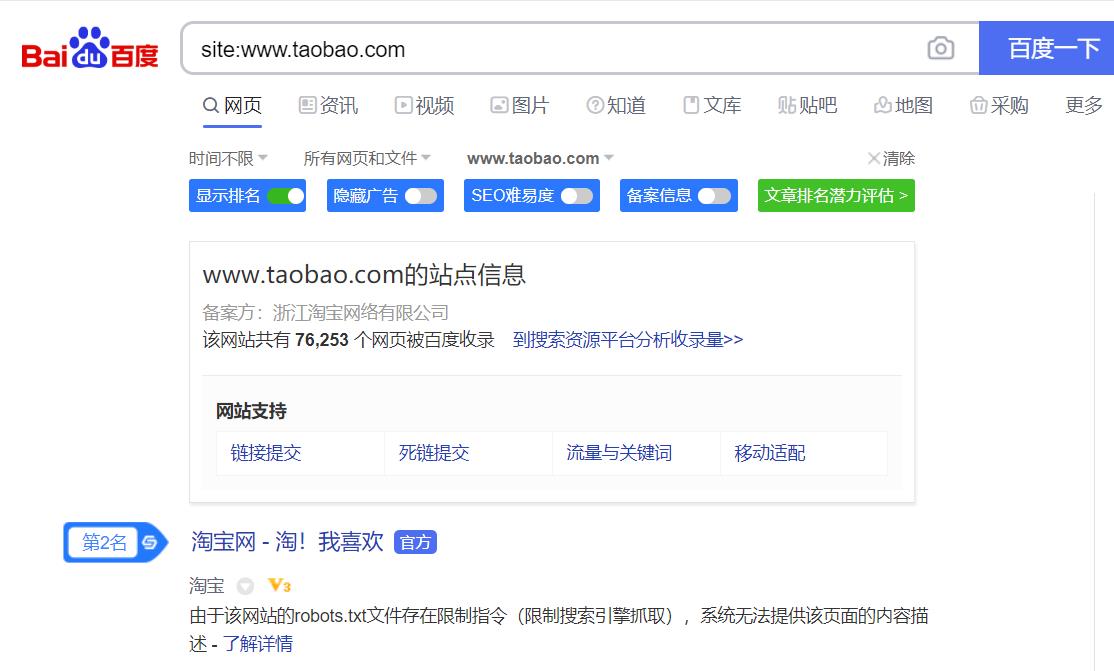Image resolution: width=1114 pixels, height=671 pixels.
Task: Switch to the 视频 tab
Action: [424, 106]
